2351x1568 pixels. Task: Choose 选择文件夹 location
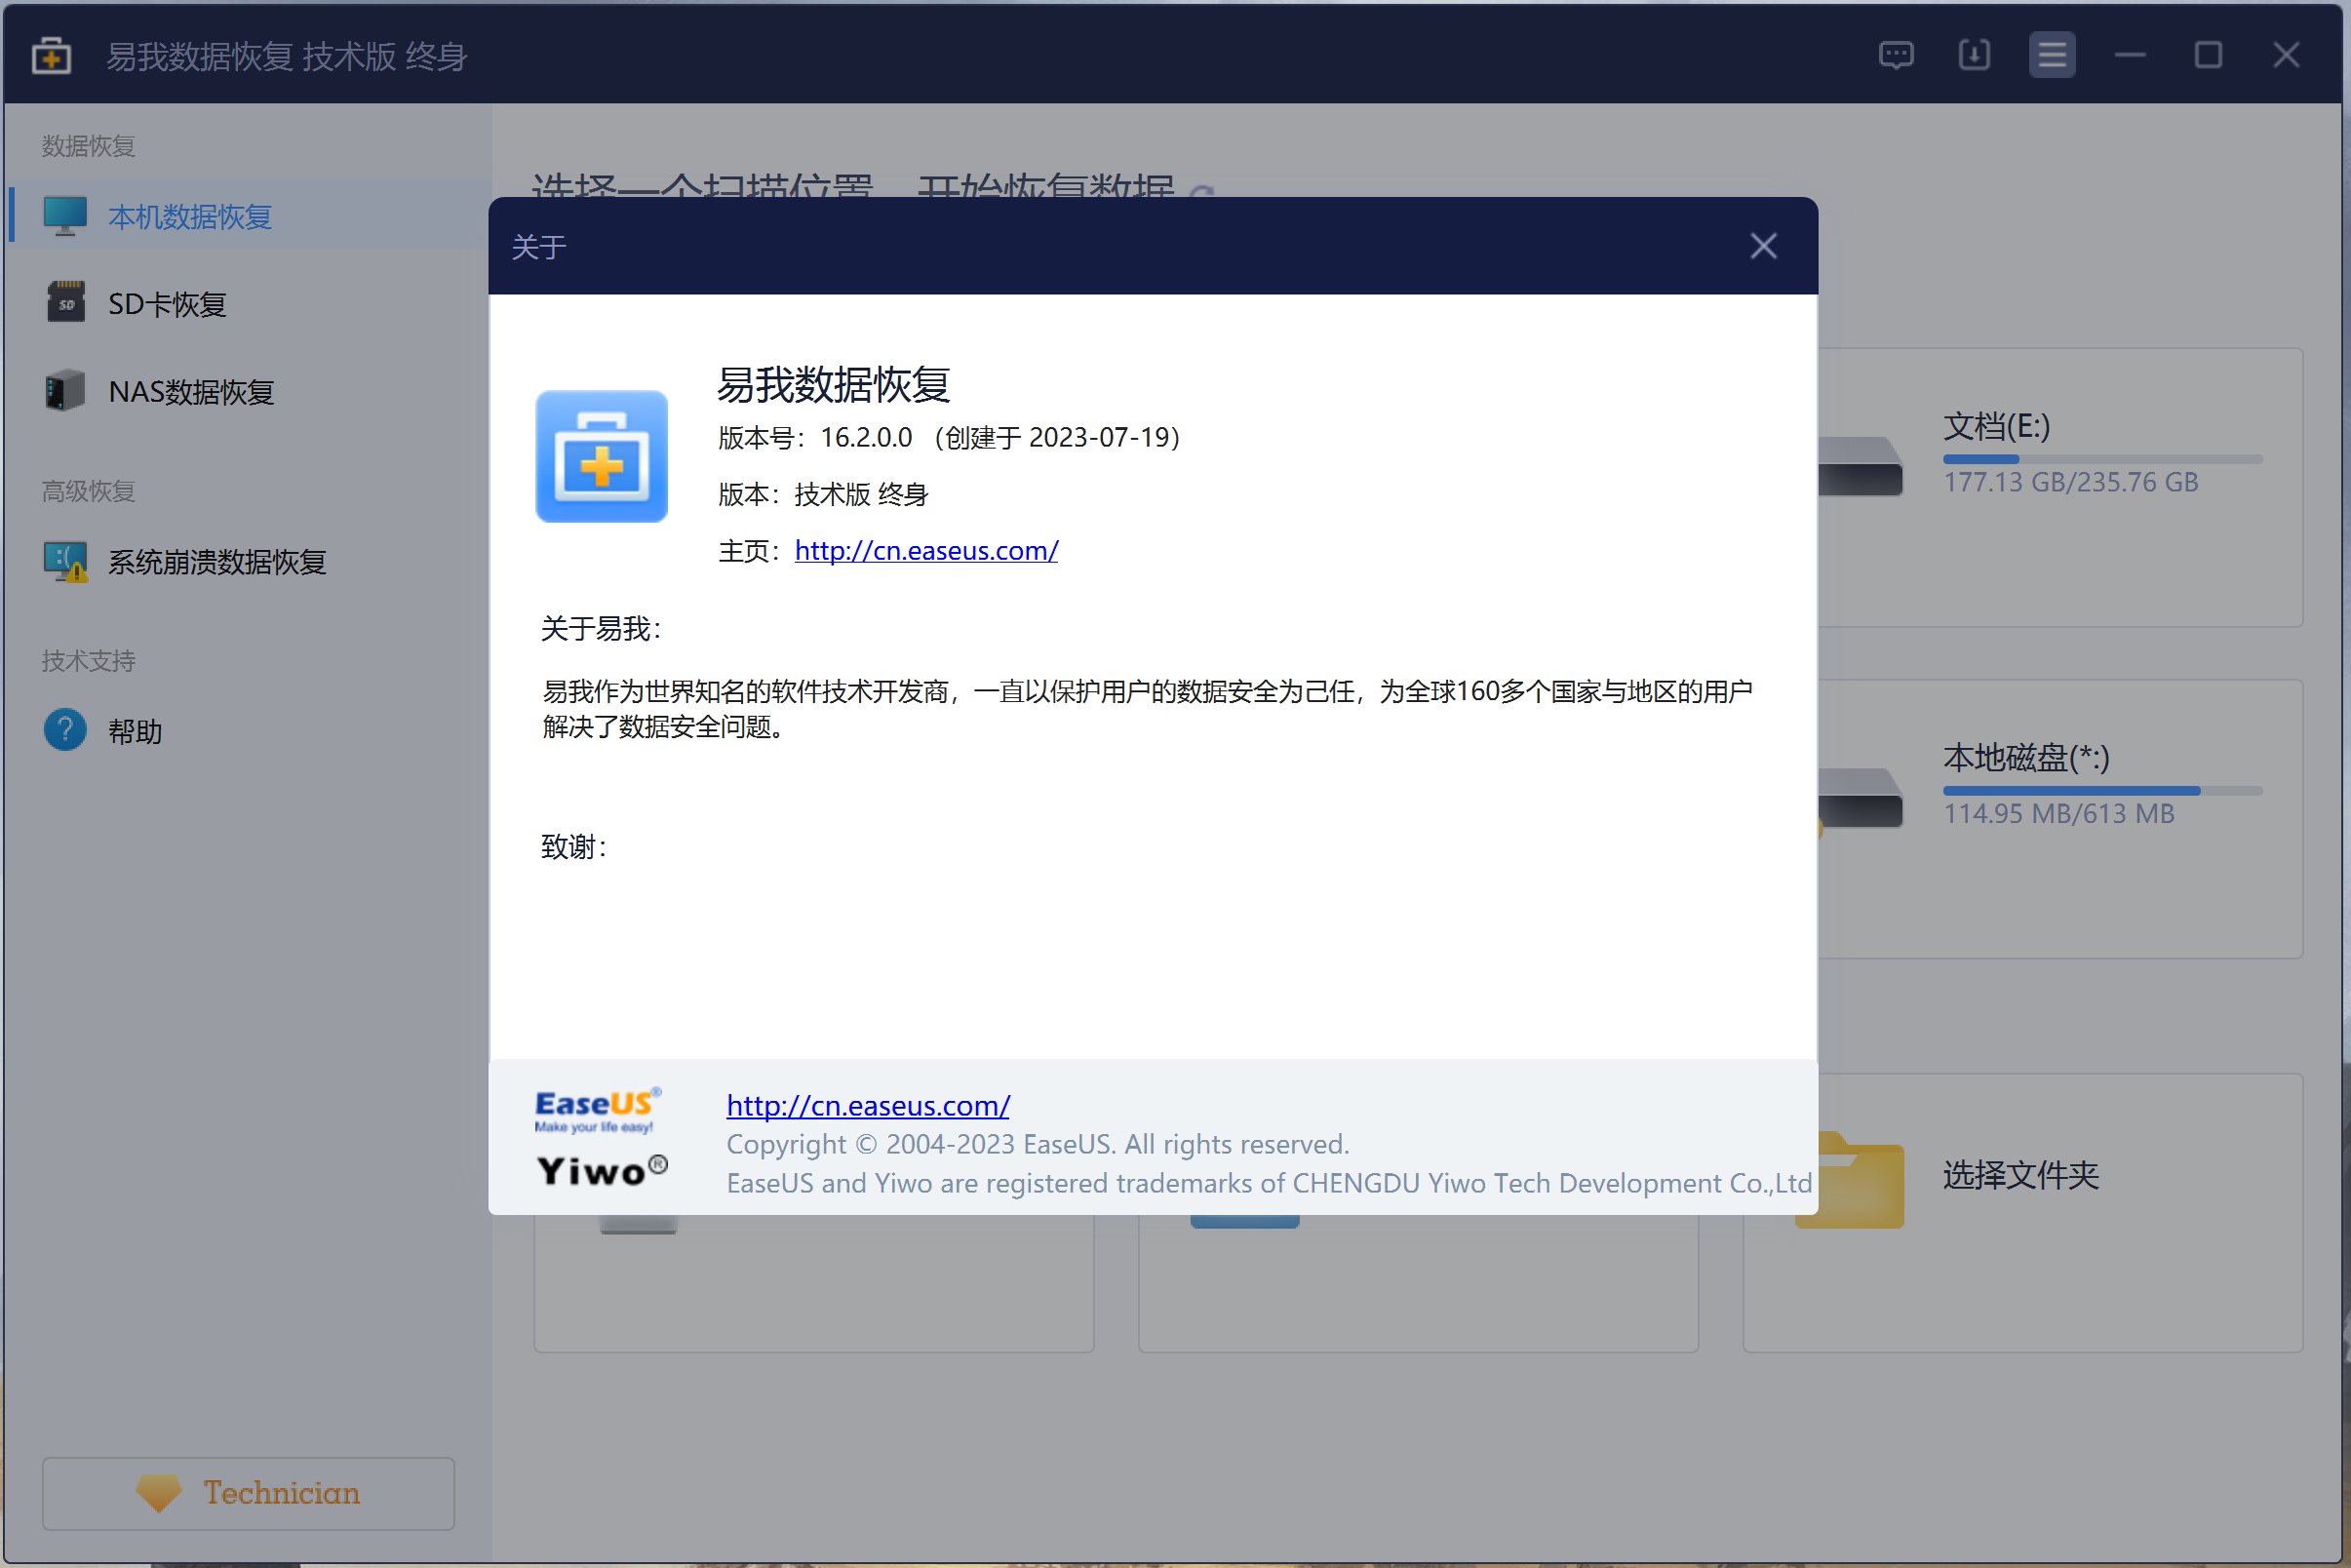pyautogui.click(x=2023, y=1212)
